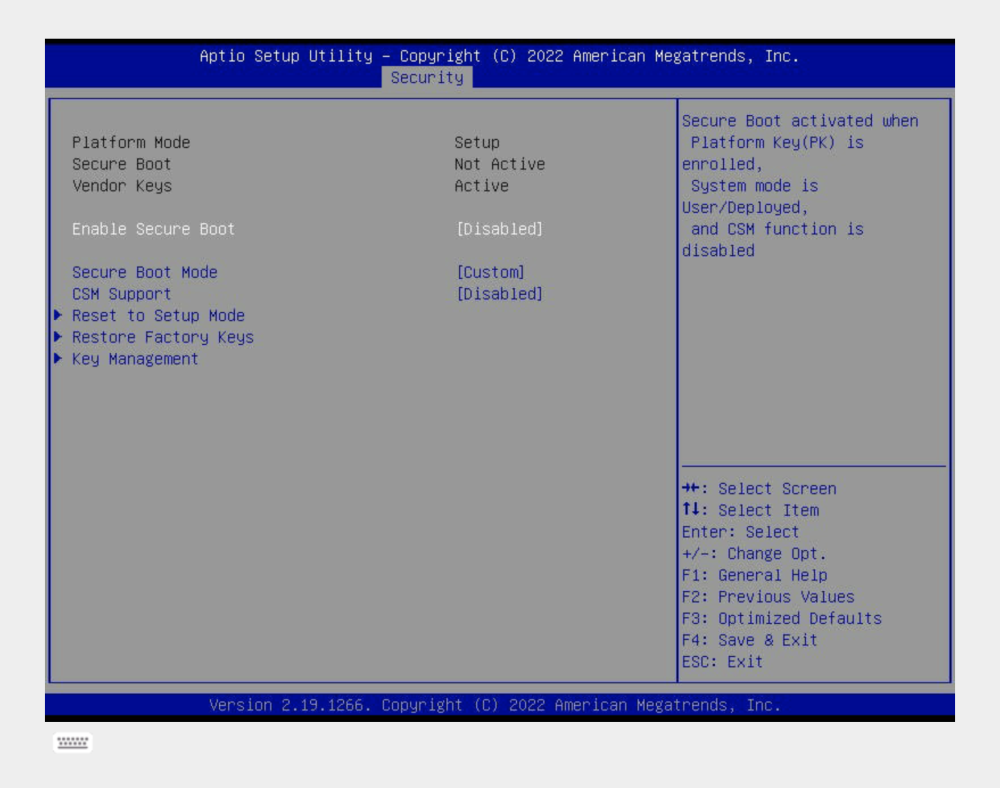Click the Secure Boot status label
The width and height of the screenshot is (1000, 788).
point(121,164)
